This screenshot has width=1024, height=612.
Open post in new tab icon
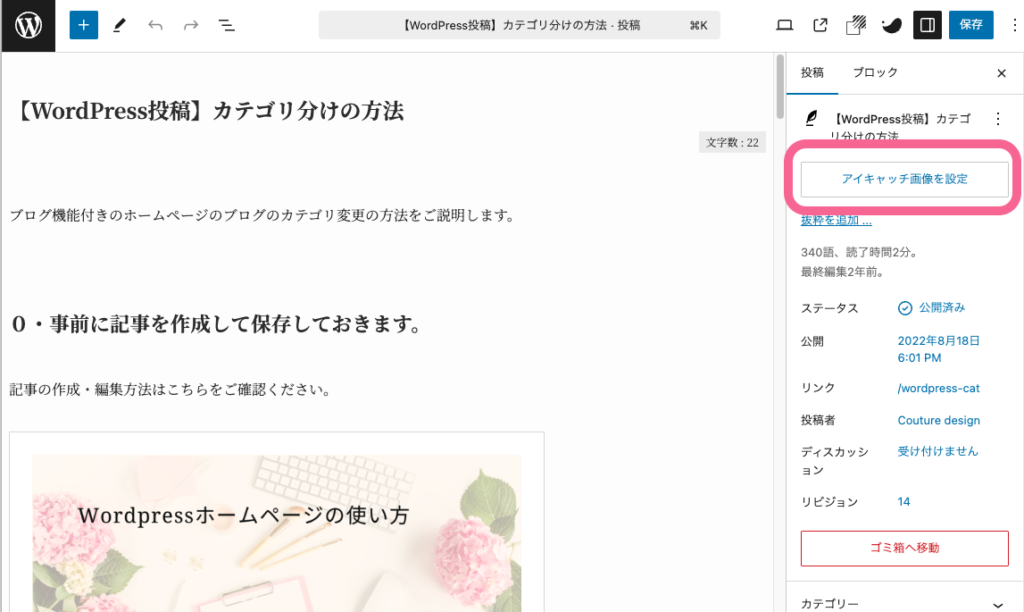click(820, 25)
